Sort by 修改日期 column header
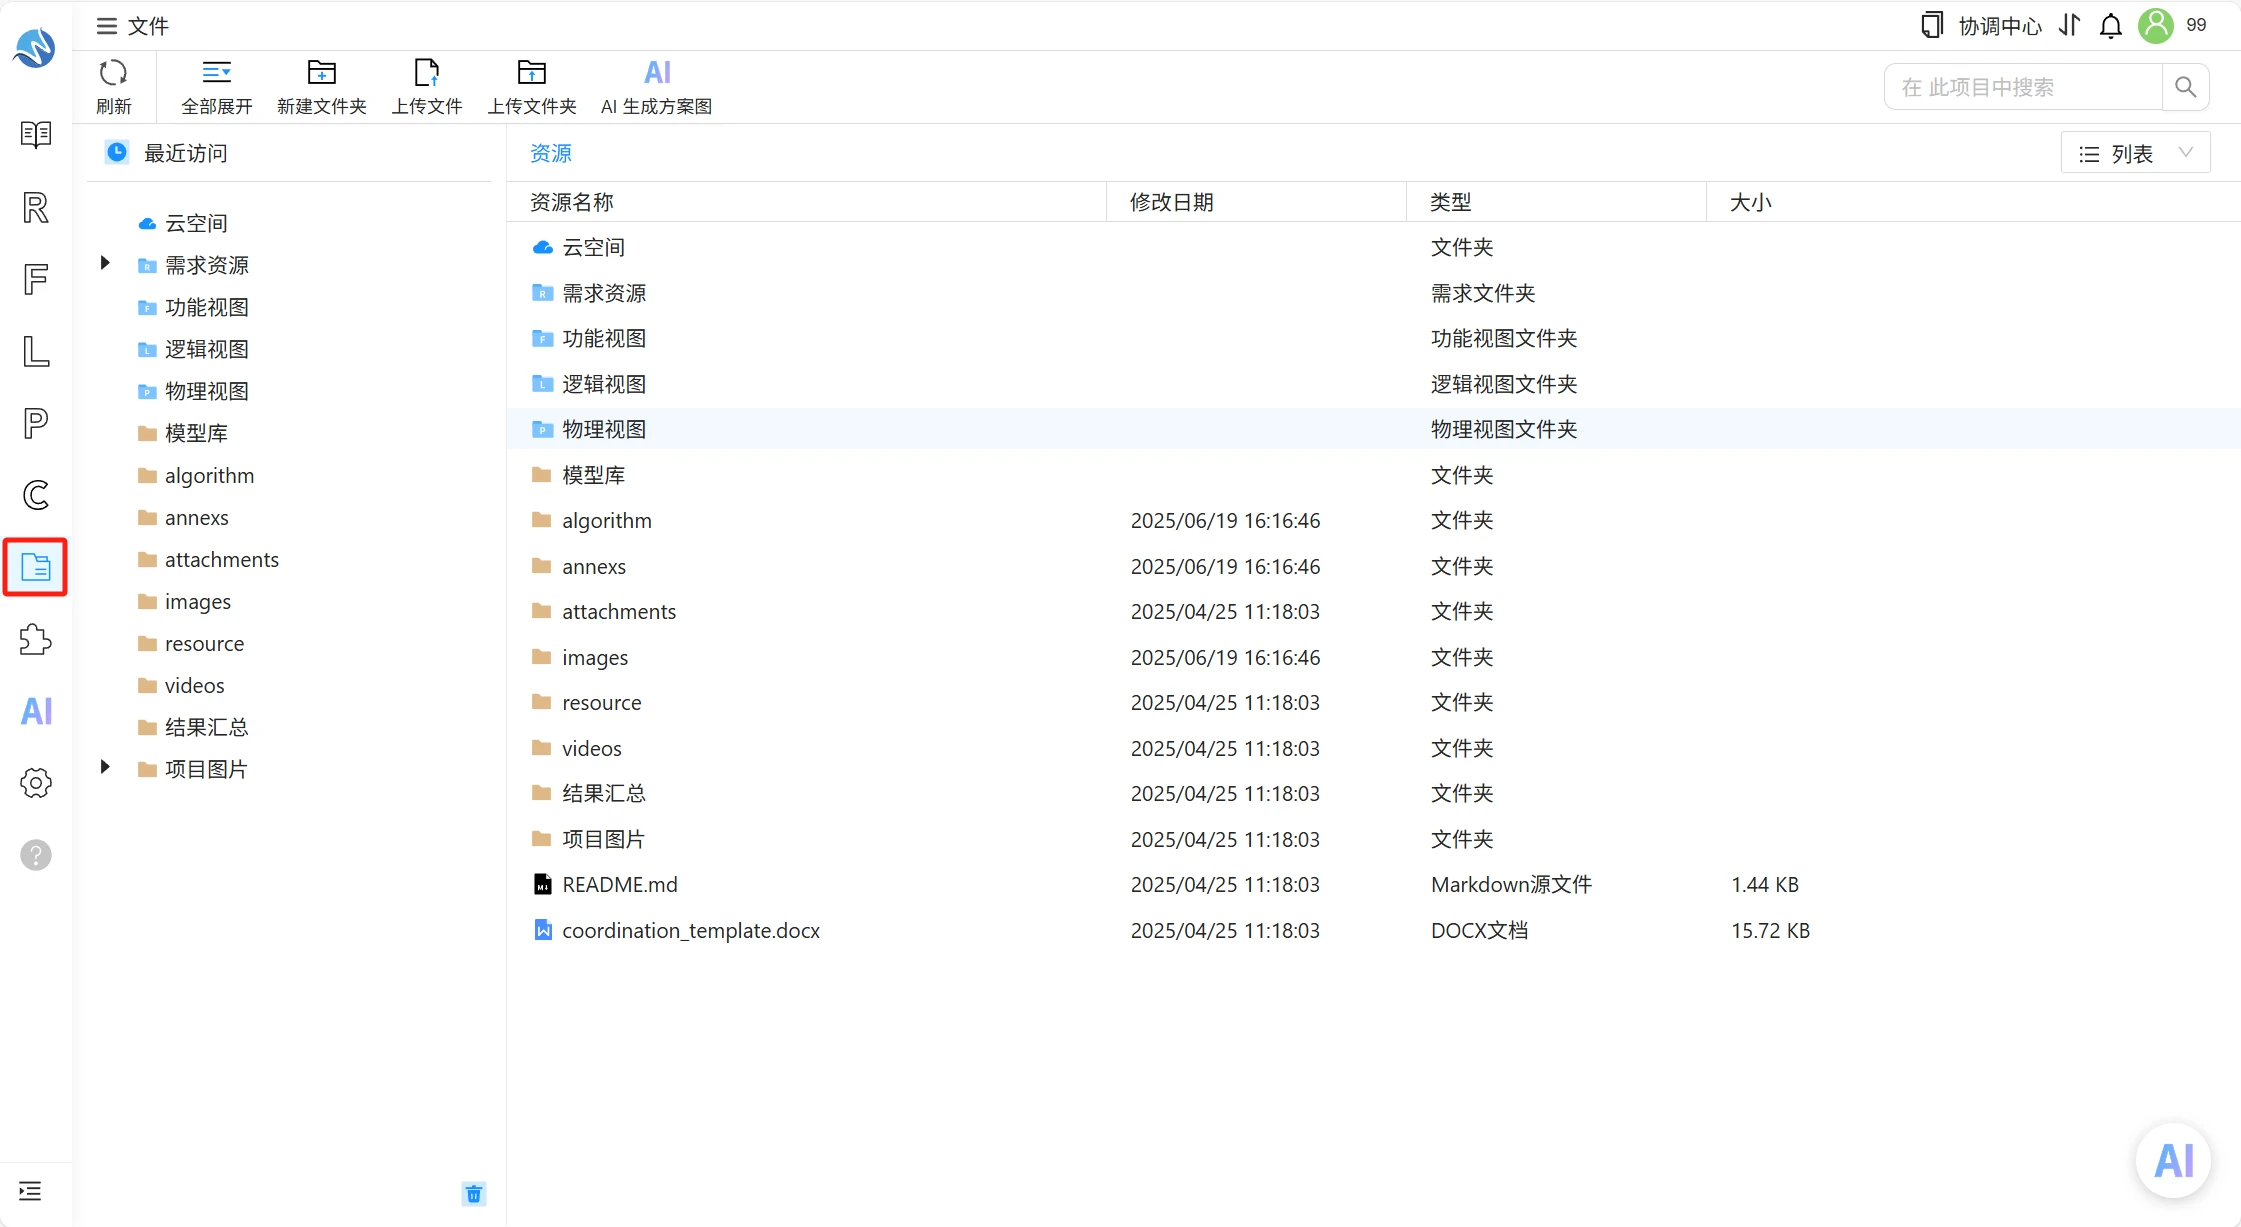 pos(1172,202)
